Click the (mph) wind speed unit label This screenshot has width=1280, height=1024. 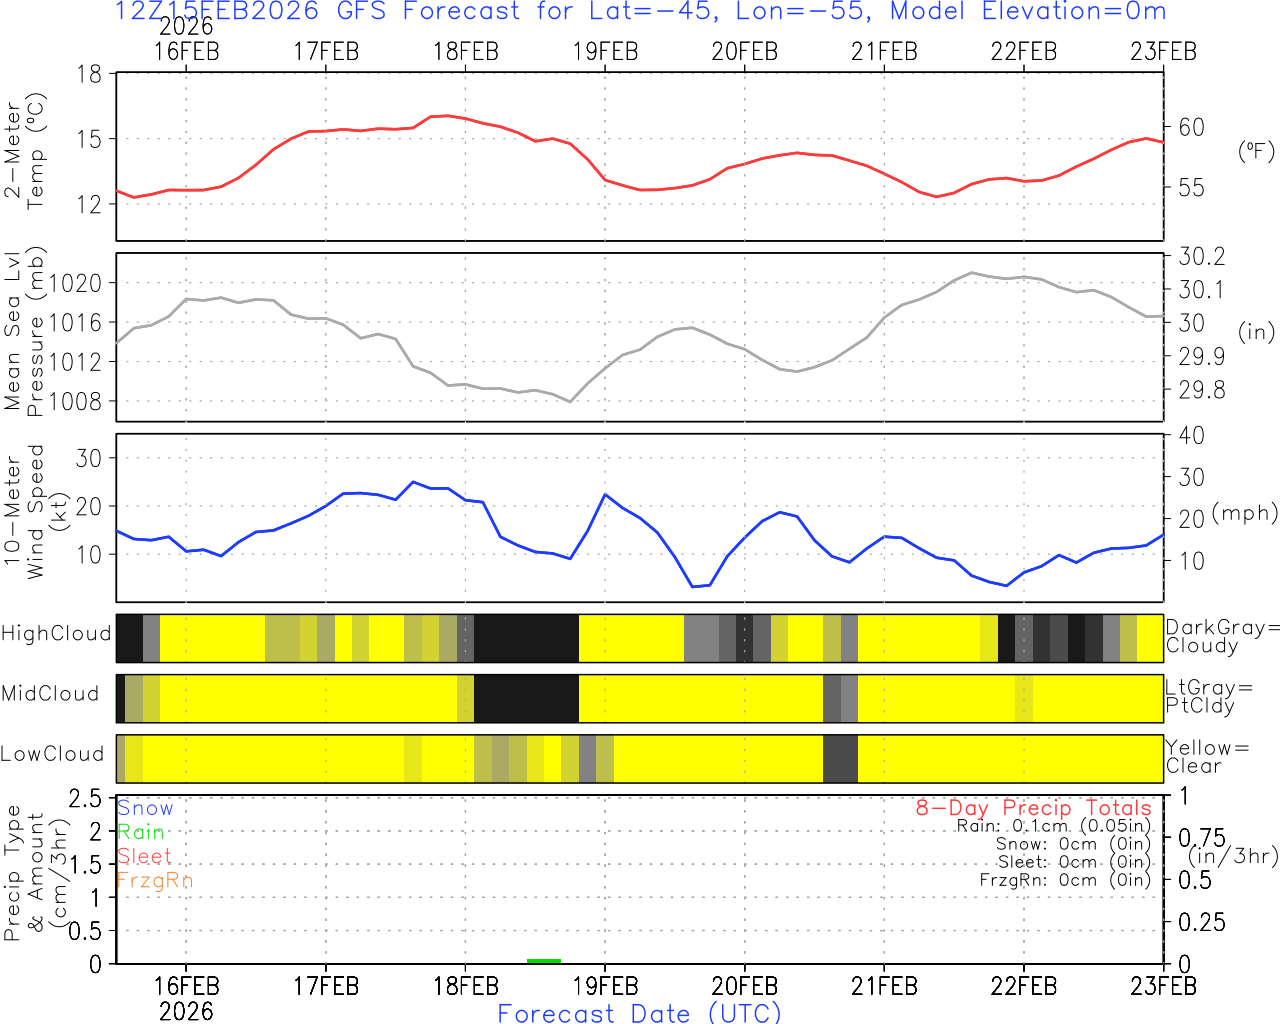point(1244,513)
